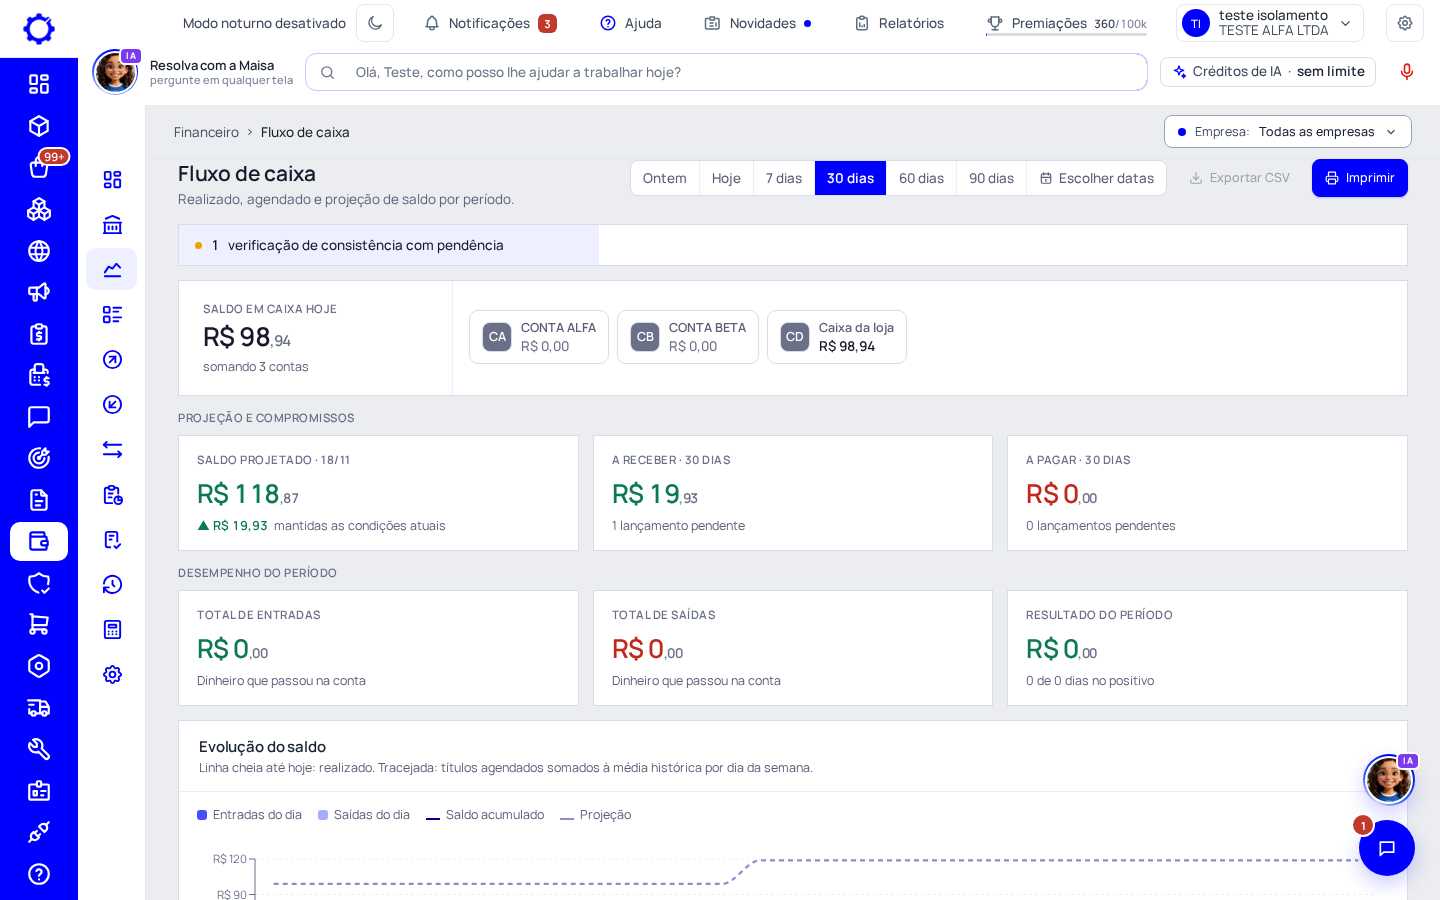Open the delivery truck icon in sidebar
This screenshot has width=1440, height=900.
39,708
